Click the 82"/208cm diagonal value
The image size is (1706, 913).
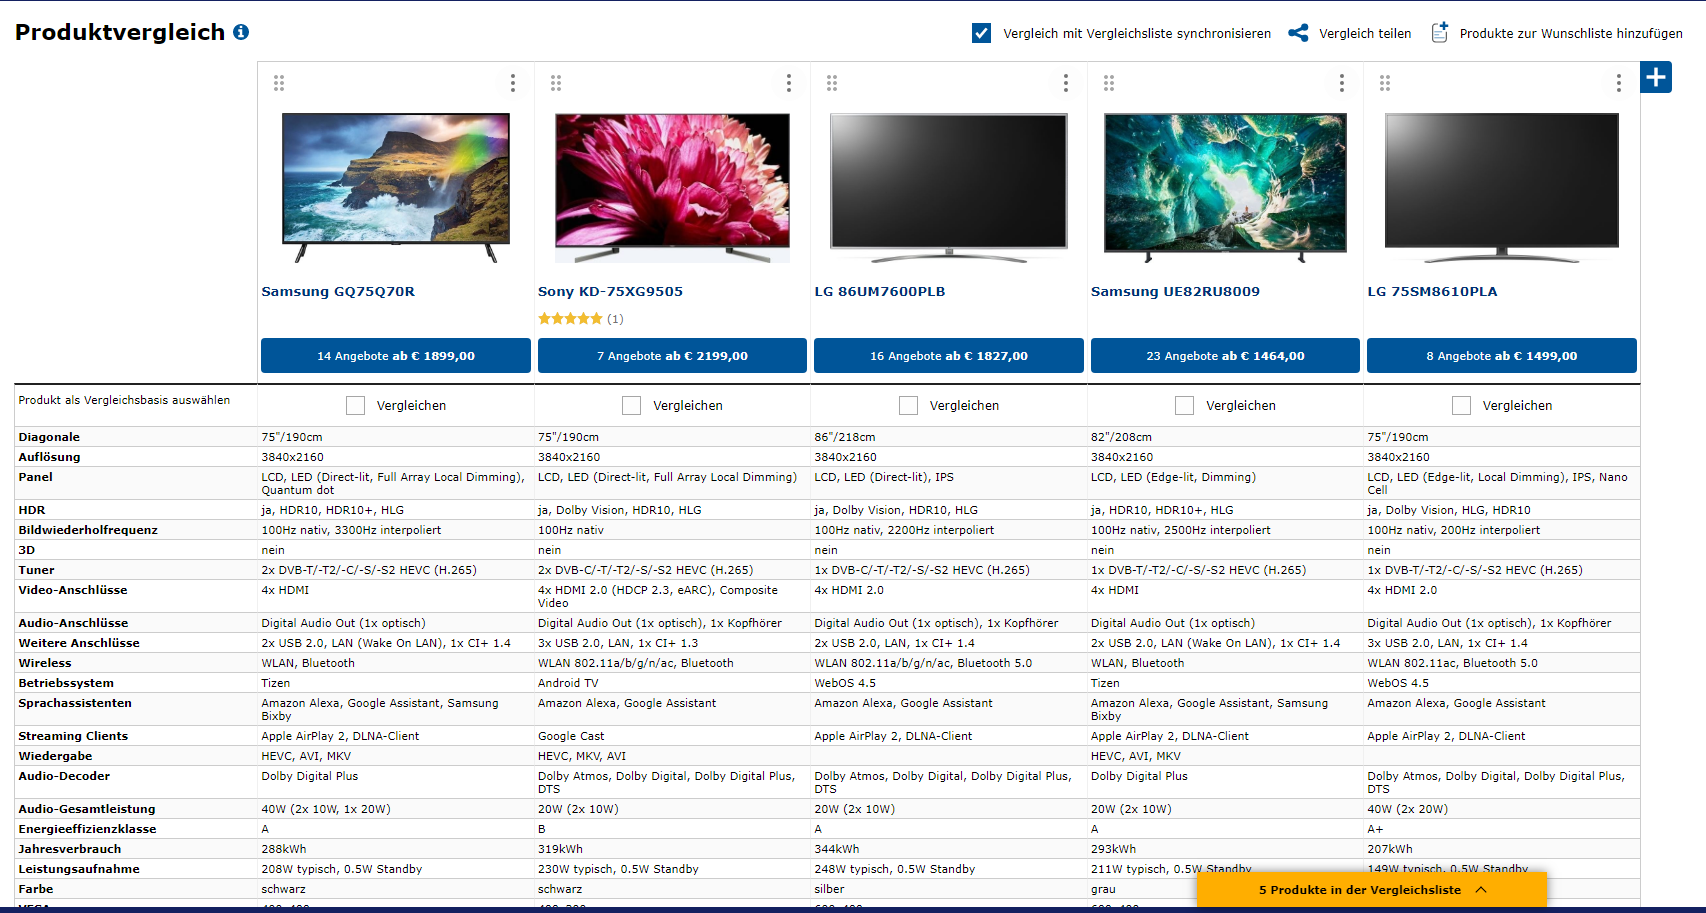tap(1121, 437)
